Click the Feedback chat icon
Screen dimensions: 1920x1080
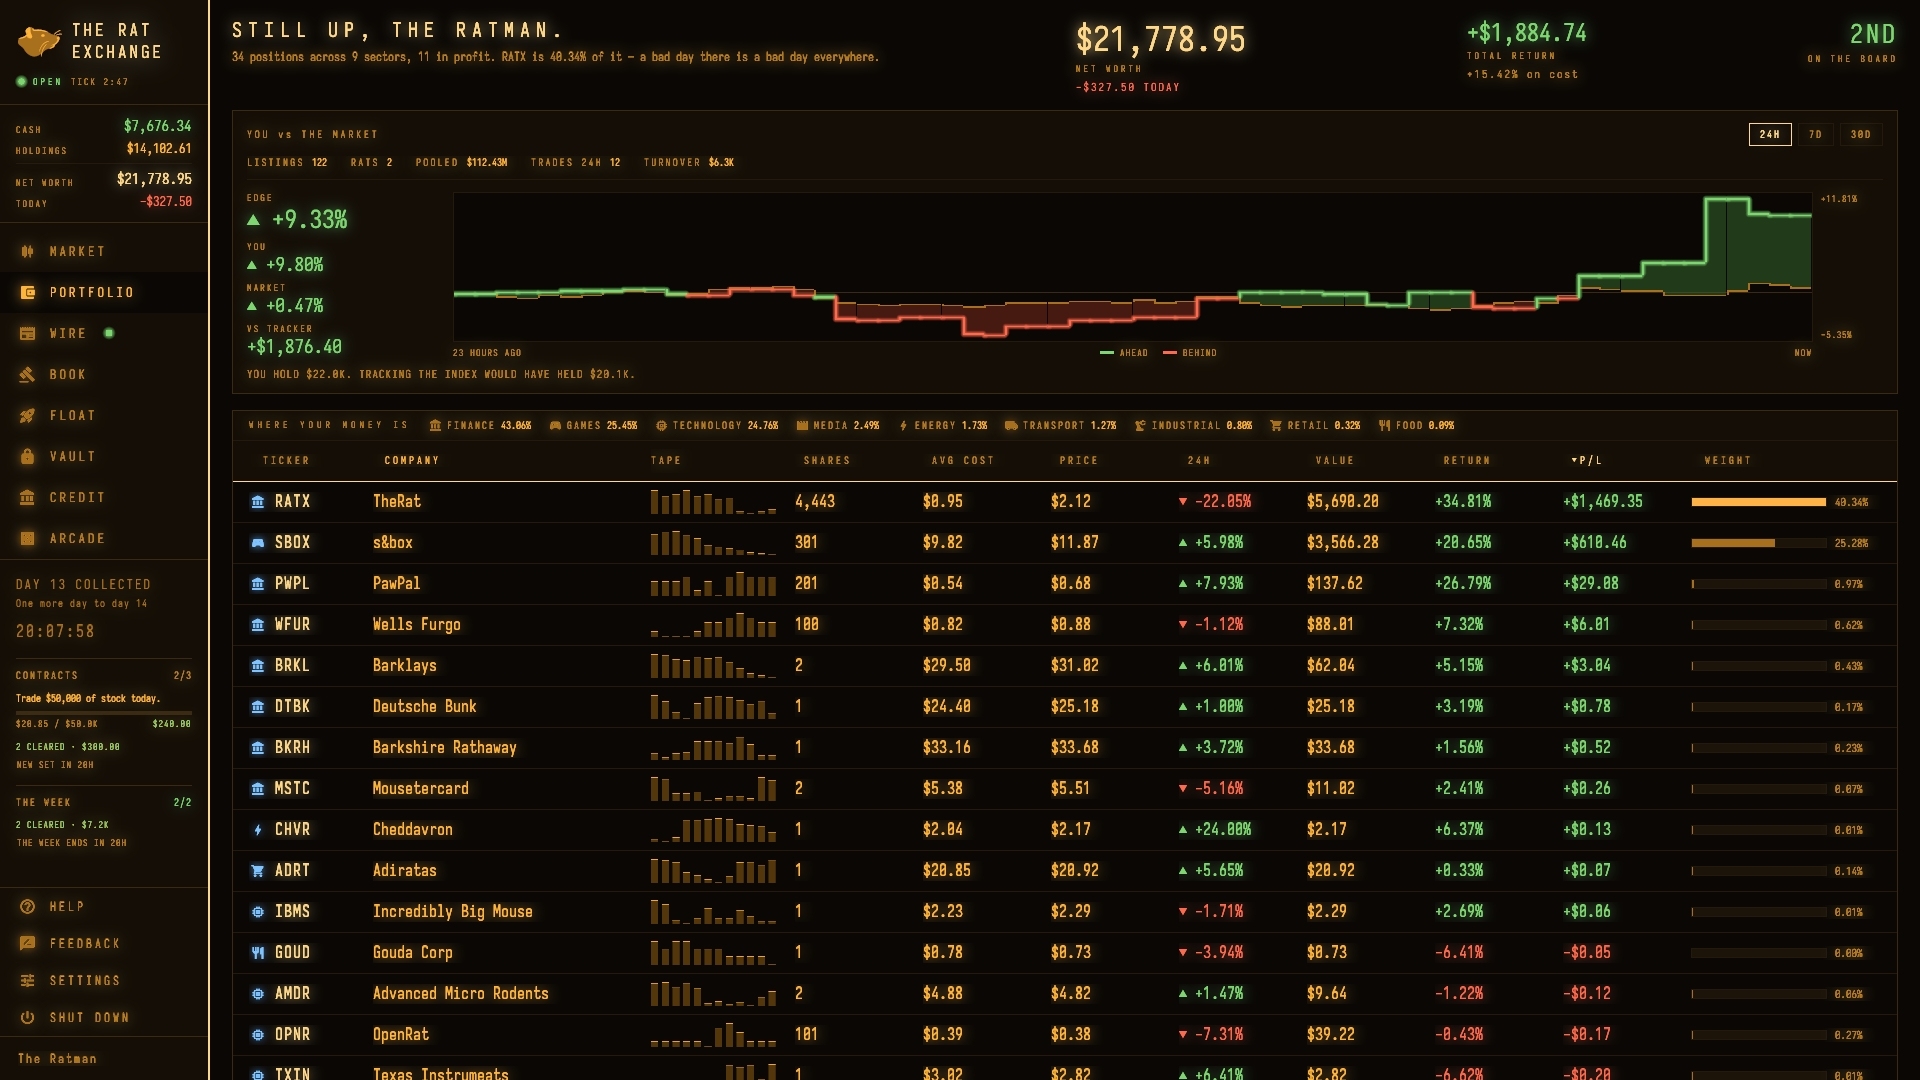point(28,943)
